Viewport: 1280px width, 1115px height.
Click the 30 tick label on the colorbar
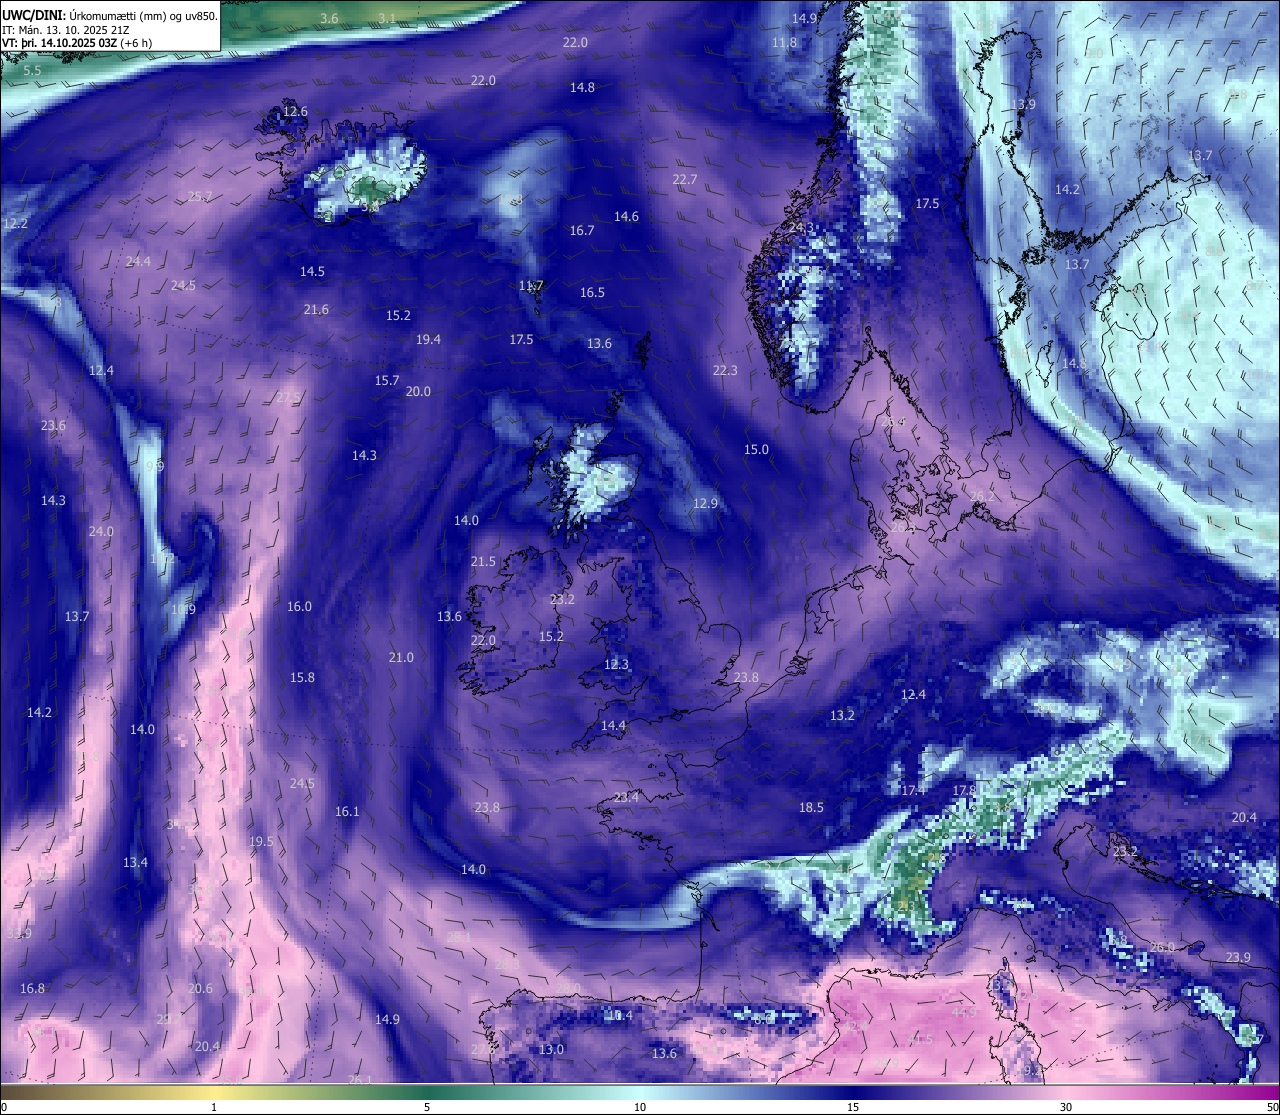coord(1066,1107)
